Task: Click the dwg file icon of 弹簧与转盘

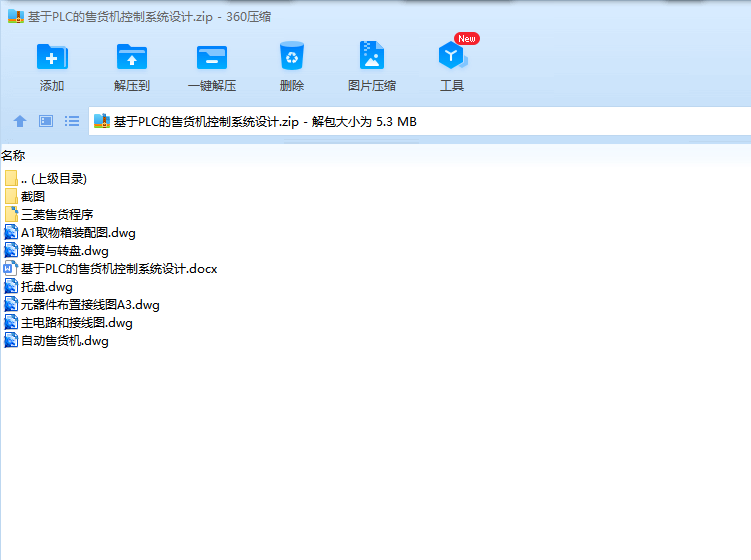Action: 11,251
